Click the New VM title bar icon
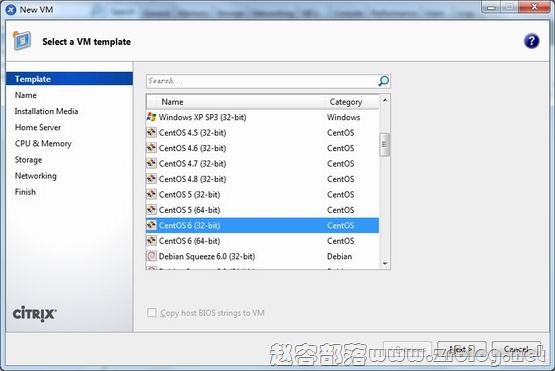 pyautogui.click(x=11, y=10)
